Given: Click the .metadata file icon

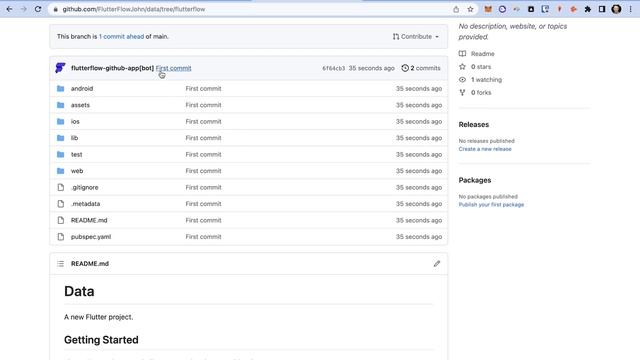Looking at the screenshot, I should coord(61,204).
